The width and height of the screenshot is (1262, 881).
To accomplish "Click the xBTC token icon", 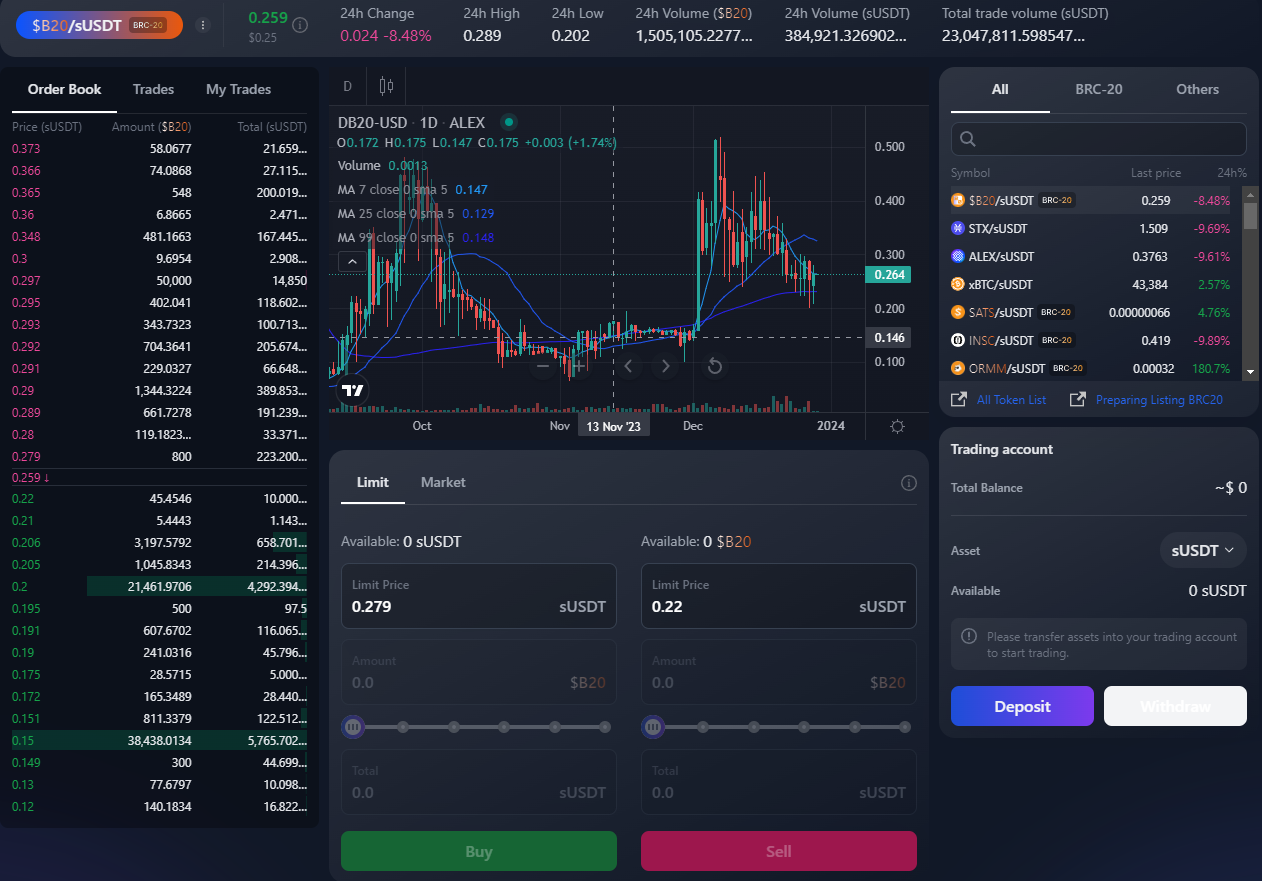I will click(x=958, y=284).
